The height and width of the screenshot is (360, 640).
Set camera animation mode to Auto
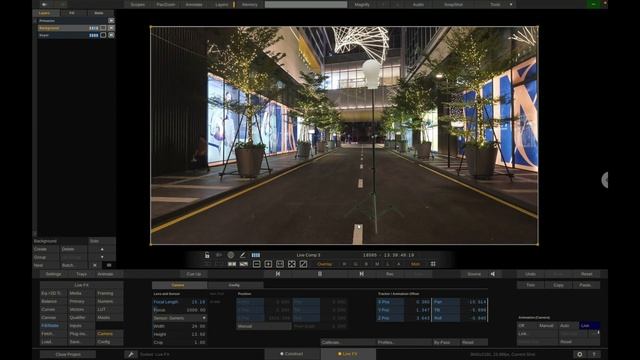tap(565, 326)
